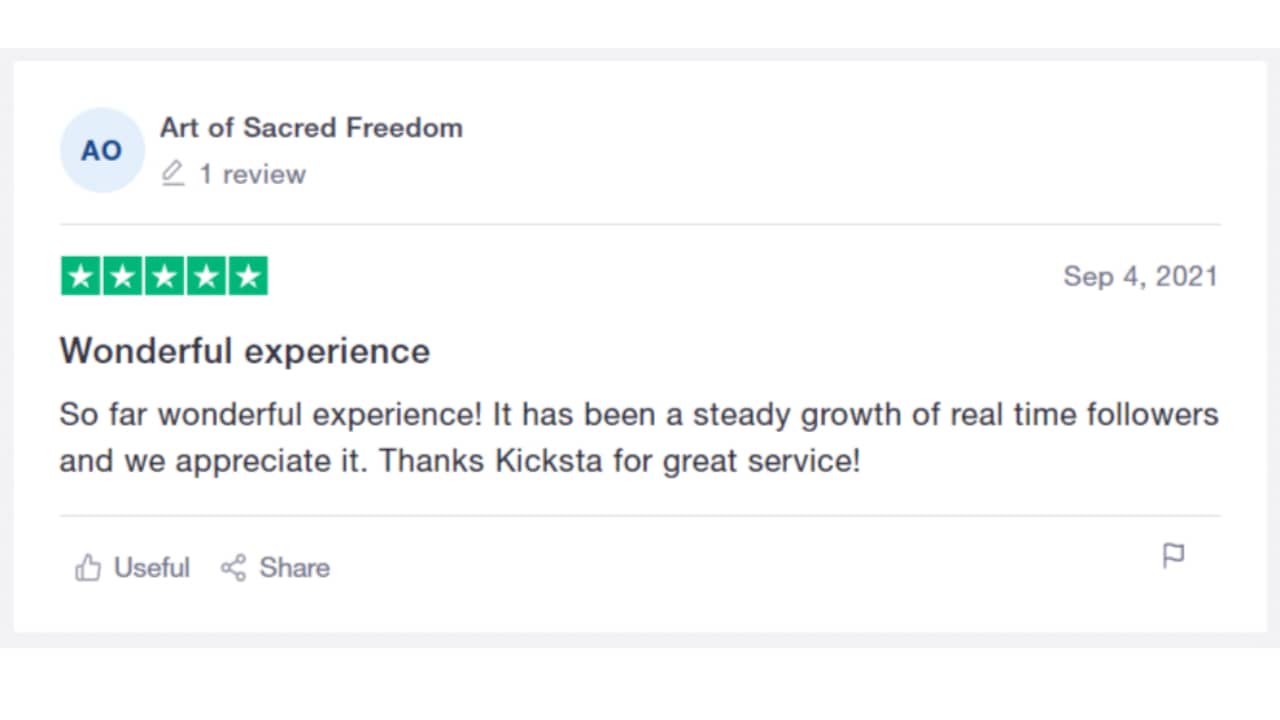Click the thumbs-up Useful icon

[x=88, y=568]
